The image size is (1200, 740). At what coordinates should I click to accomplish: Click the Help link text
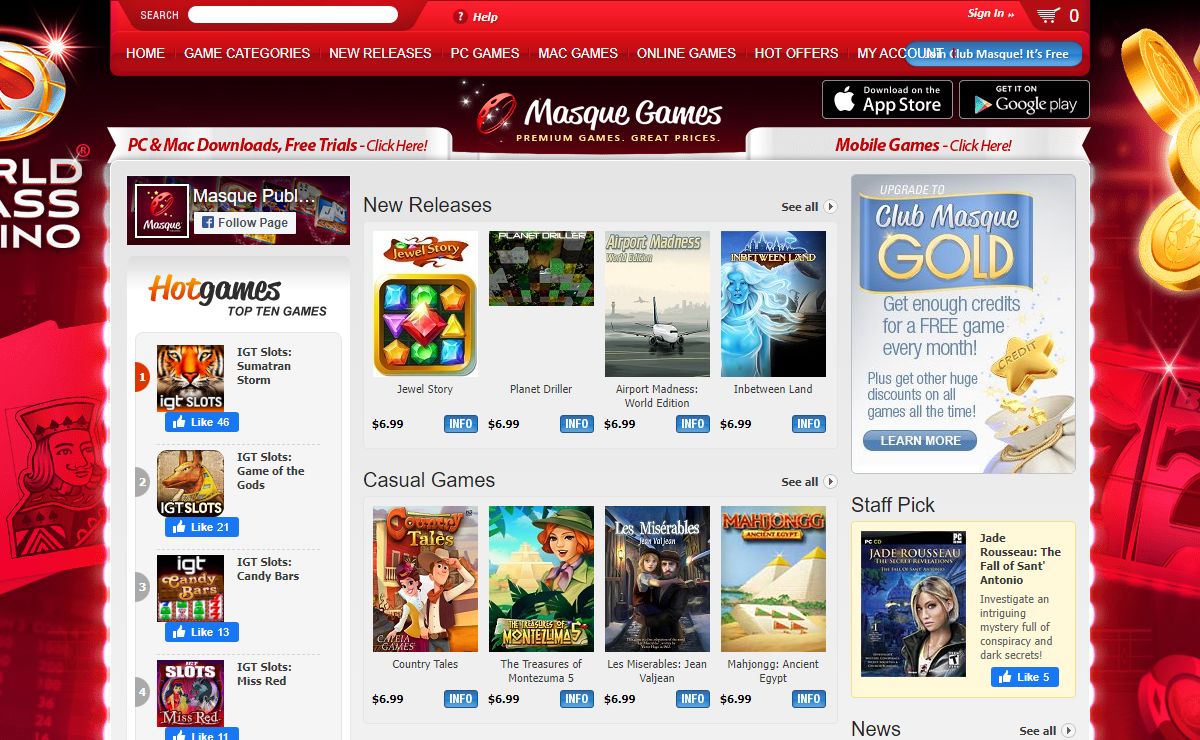[485, 17]
